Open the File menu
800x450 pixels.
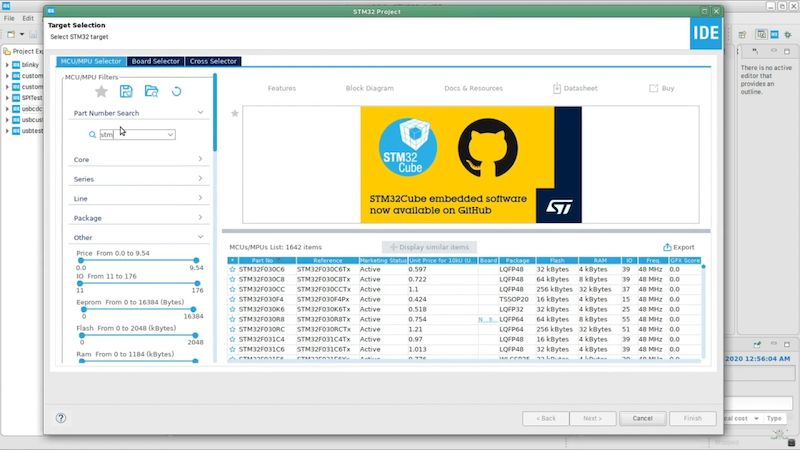[x=9, y=18]
